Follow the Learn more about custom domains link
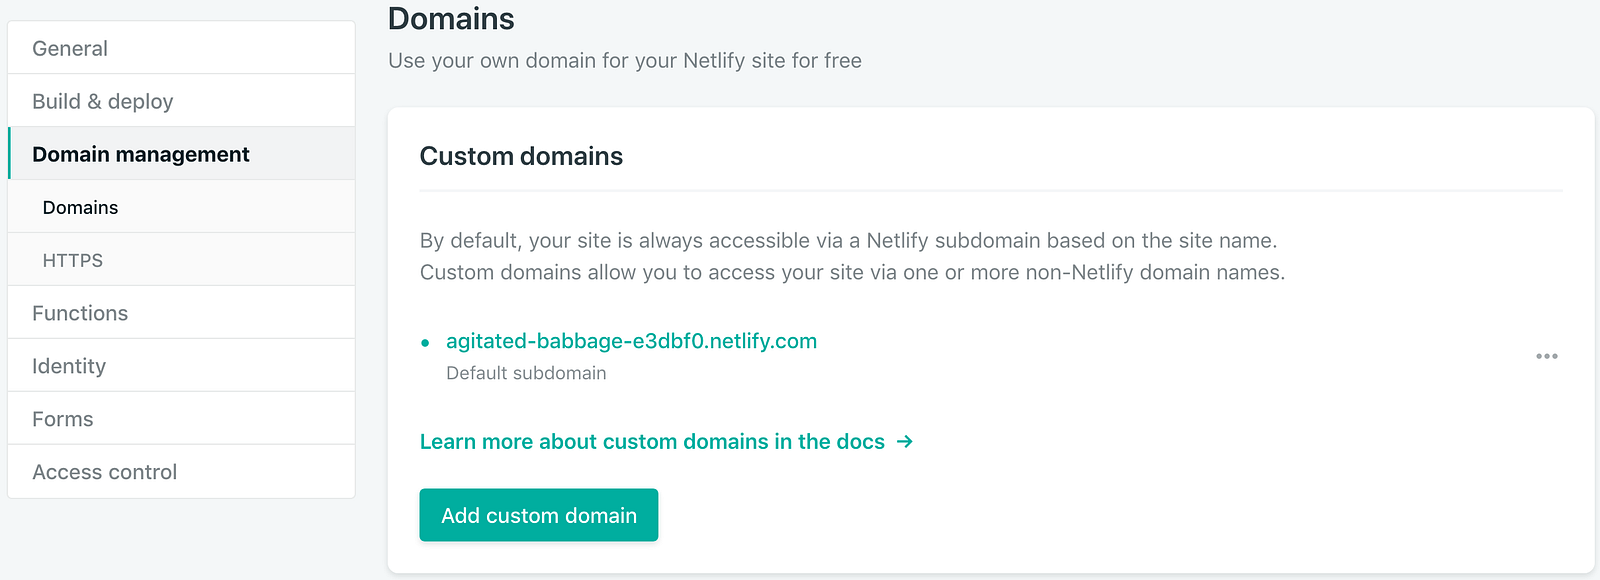The height and width of the screenshot is (580, 1600). (652, 442)
